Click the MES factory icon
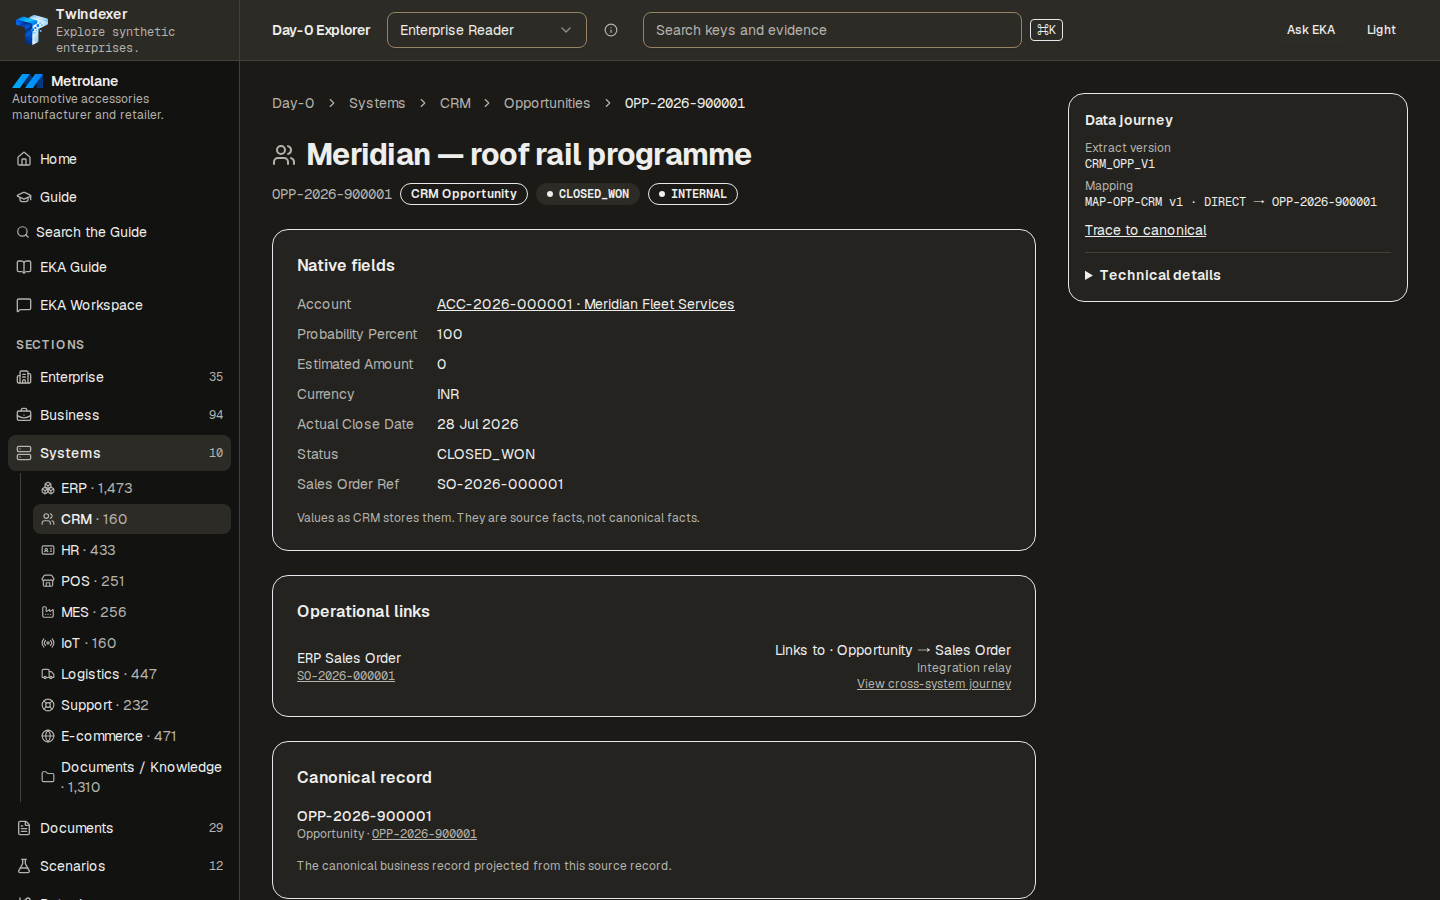Viewport: 1440px width, 900px height. 48,612
